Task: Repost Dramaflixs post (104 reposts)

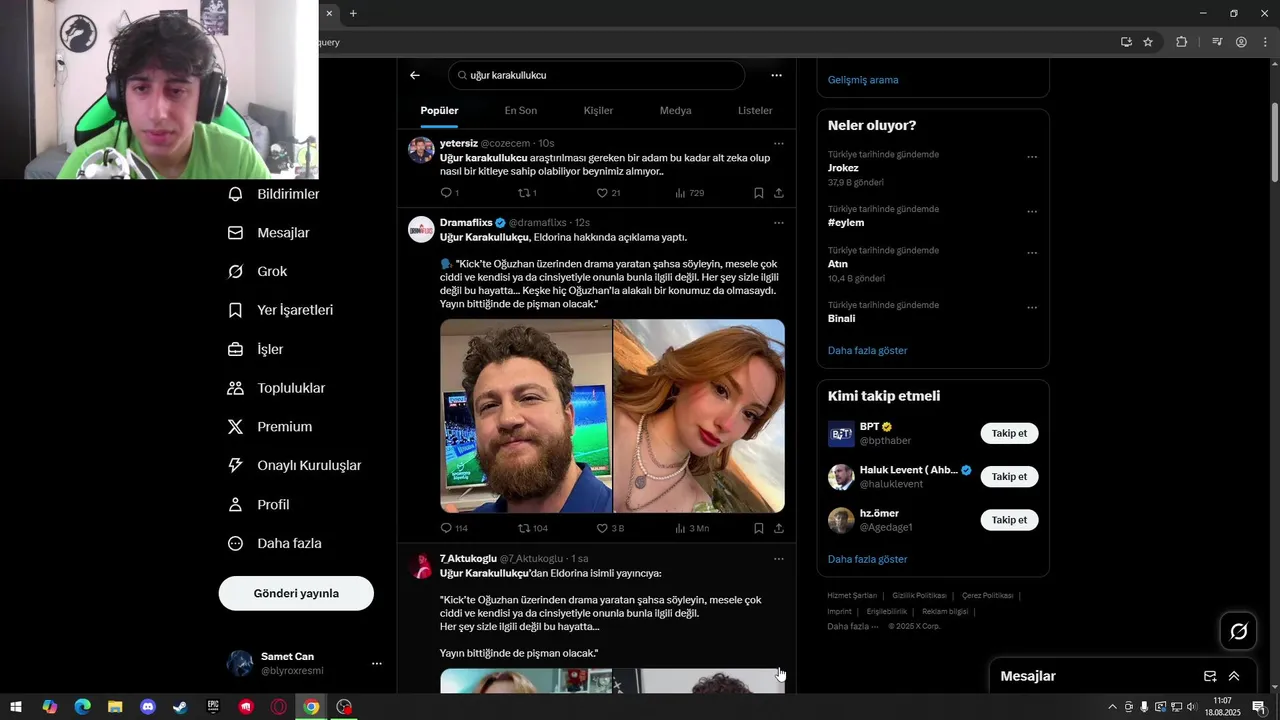Action: point(533,528)
